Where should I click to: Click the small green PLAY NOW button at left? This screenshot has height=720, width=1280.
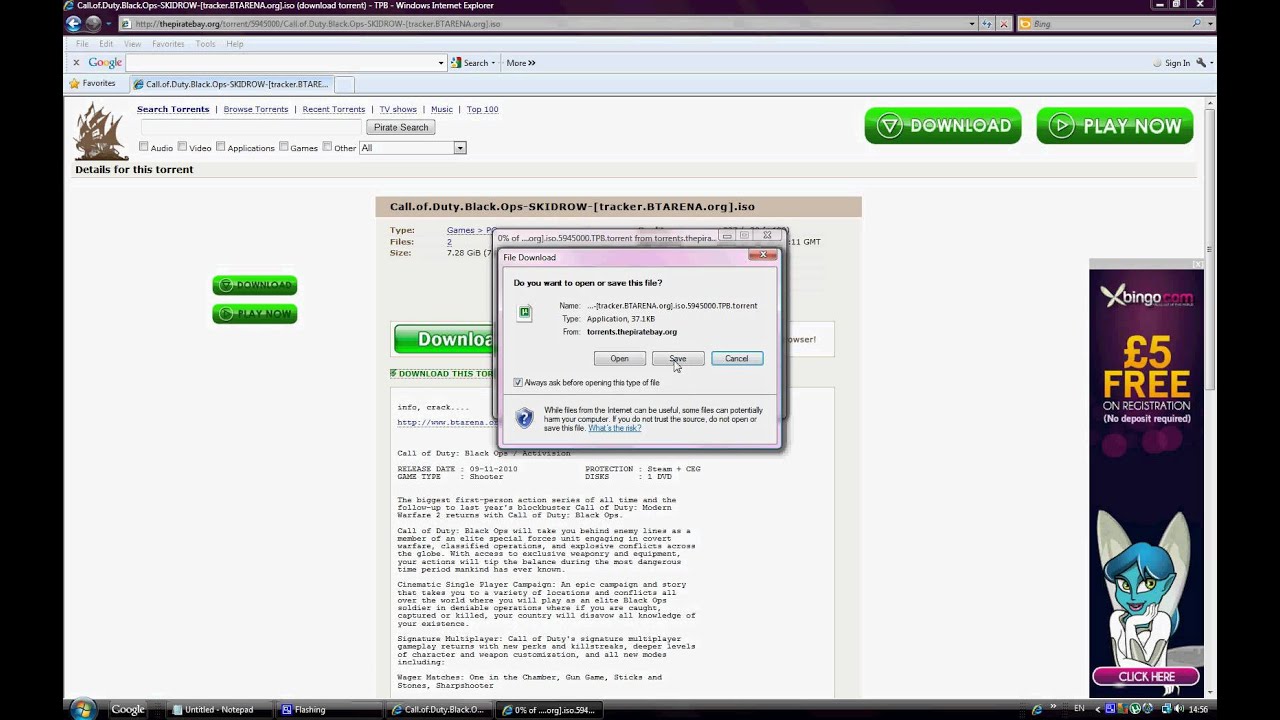[255, 314]
